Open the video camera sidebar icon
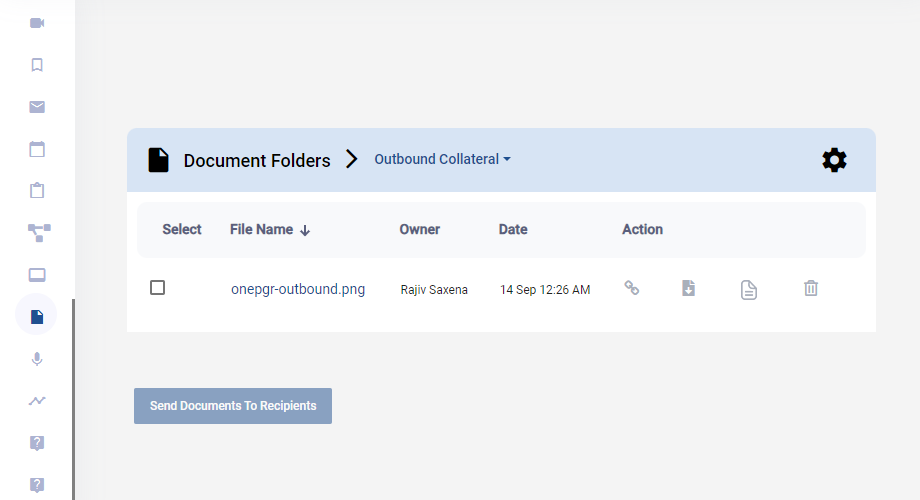 (37, 23)
